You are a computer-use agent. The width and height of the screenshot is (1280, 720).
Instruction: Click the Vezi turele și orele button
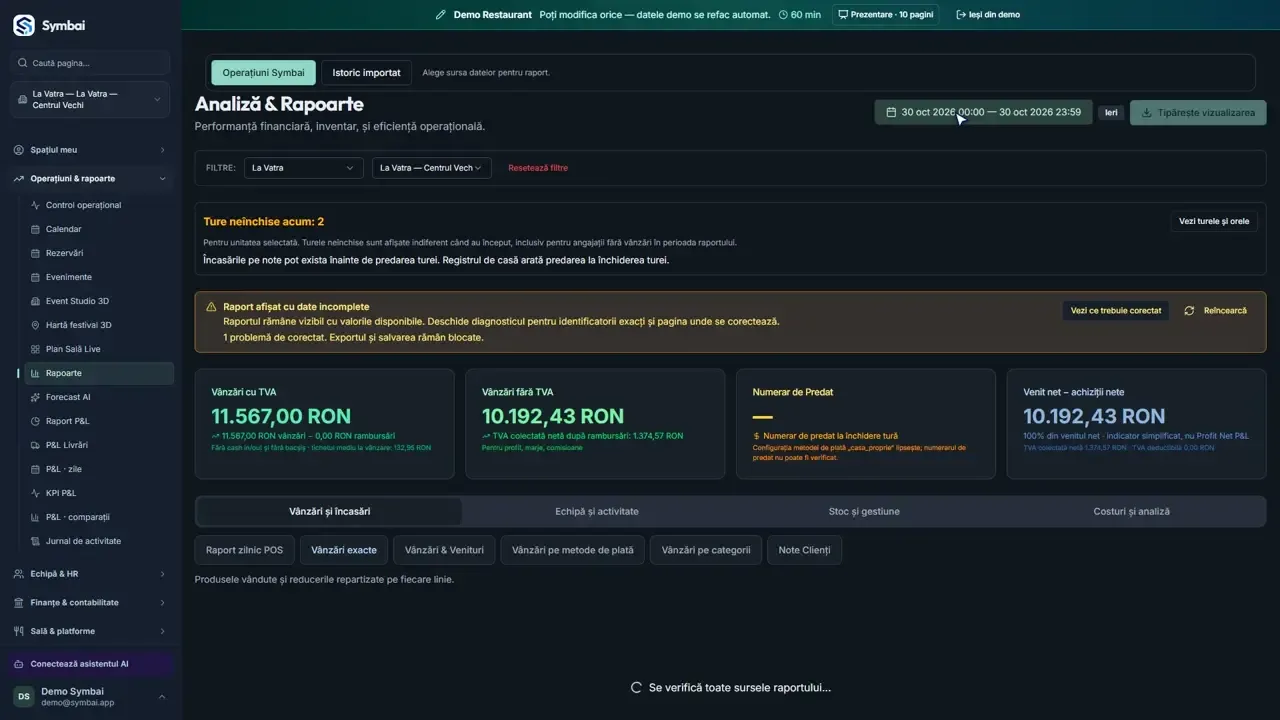point(1214,221)
